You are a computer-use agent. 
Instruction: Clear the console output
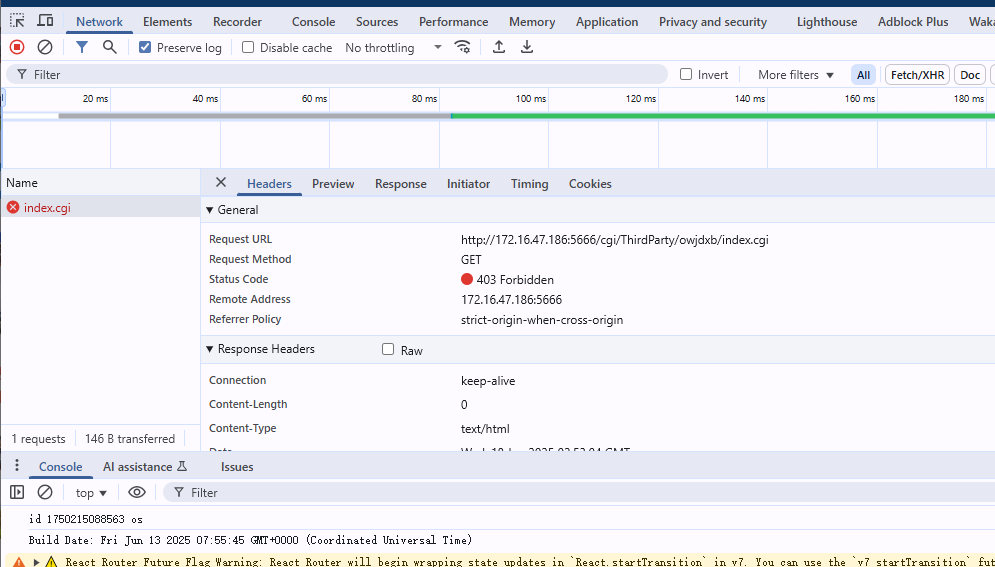click(44, 492)
